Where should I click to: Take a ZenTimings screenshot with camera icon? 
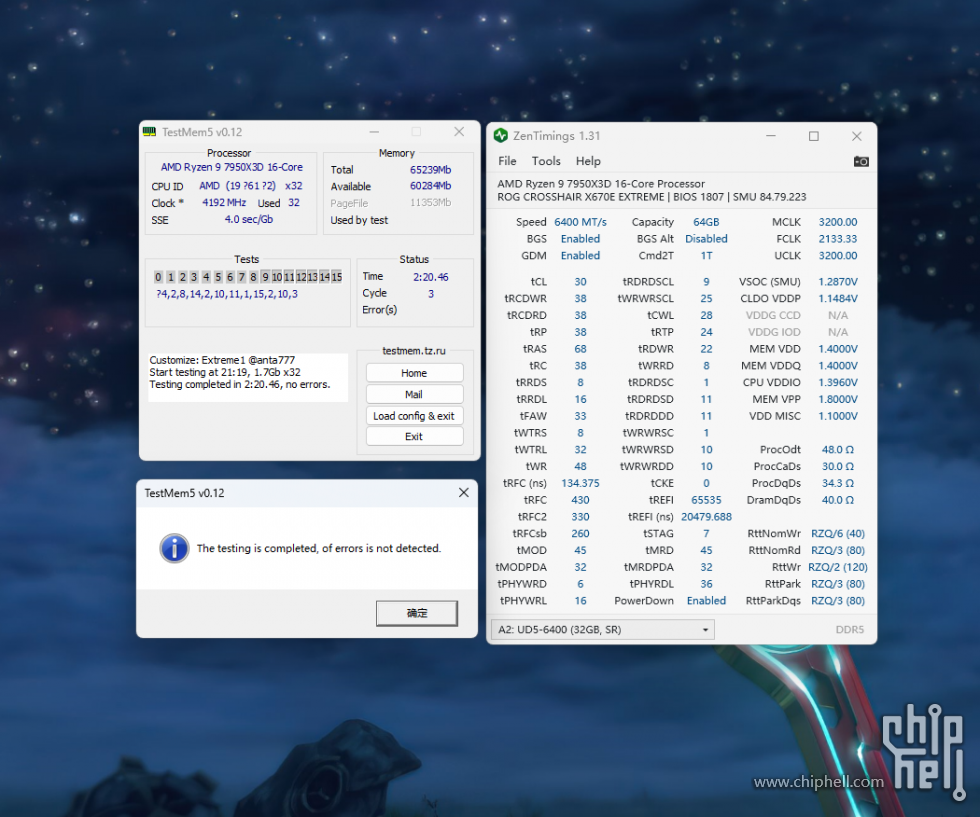[861, 161]
